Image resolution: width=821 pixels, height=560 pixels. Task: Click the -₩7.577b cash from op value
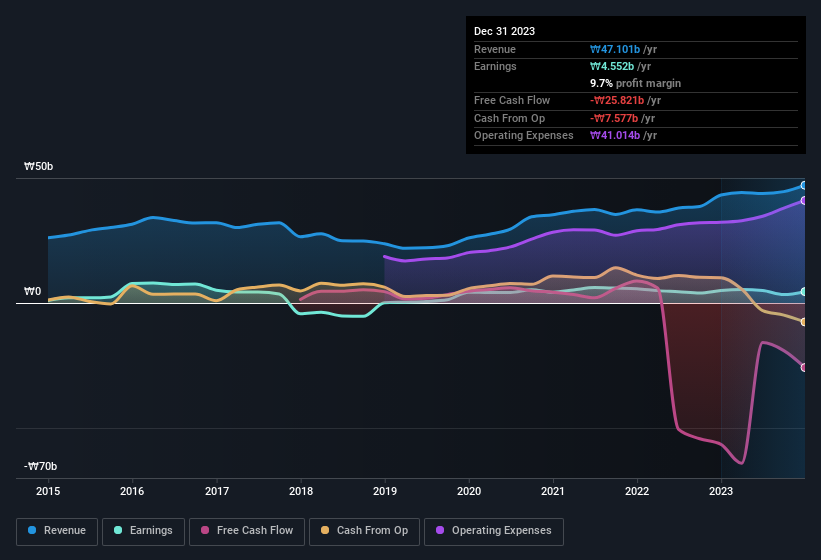click(x=614, y=118)
